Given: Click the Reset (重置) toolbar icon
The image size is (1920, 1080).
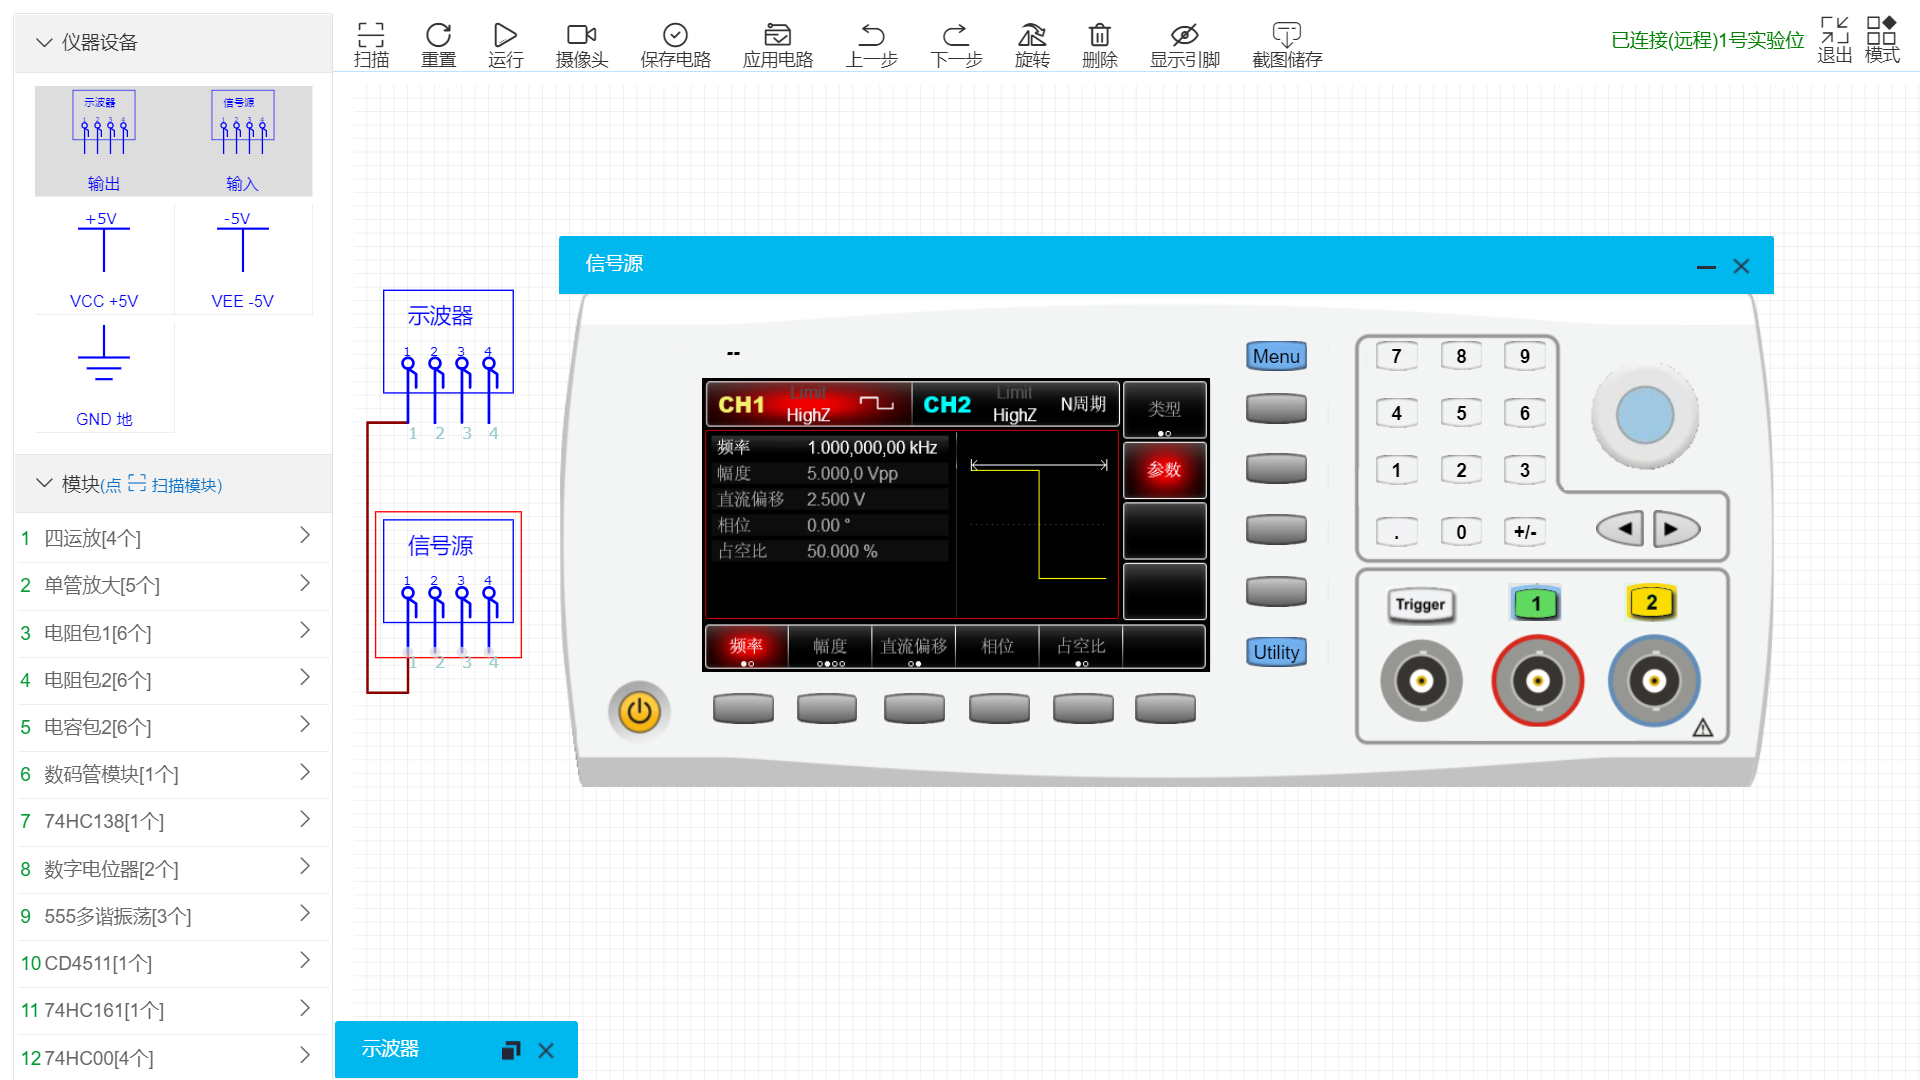Looking at the screenshot, I should pos(438,36).
